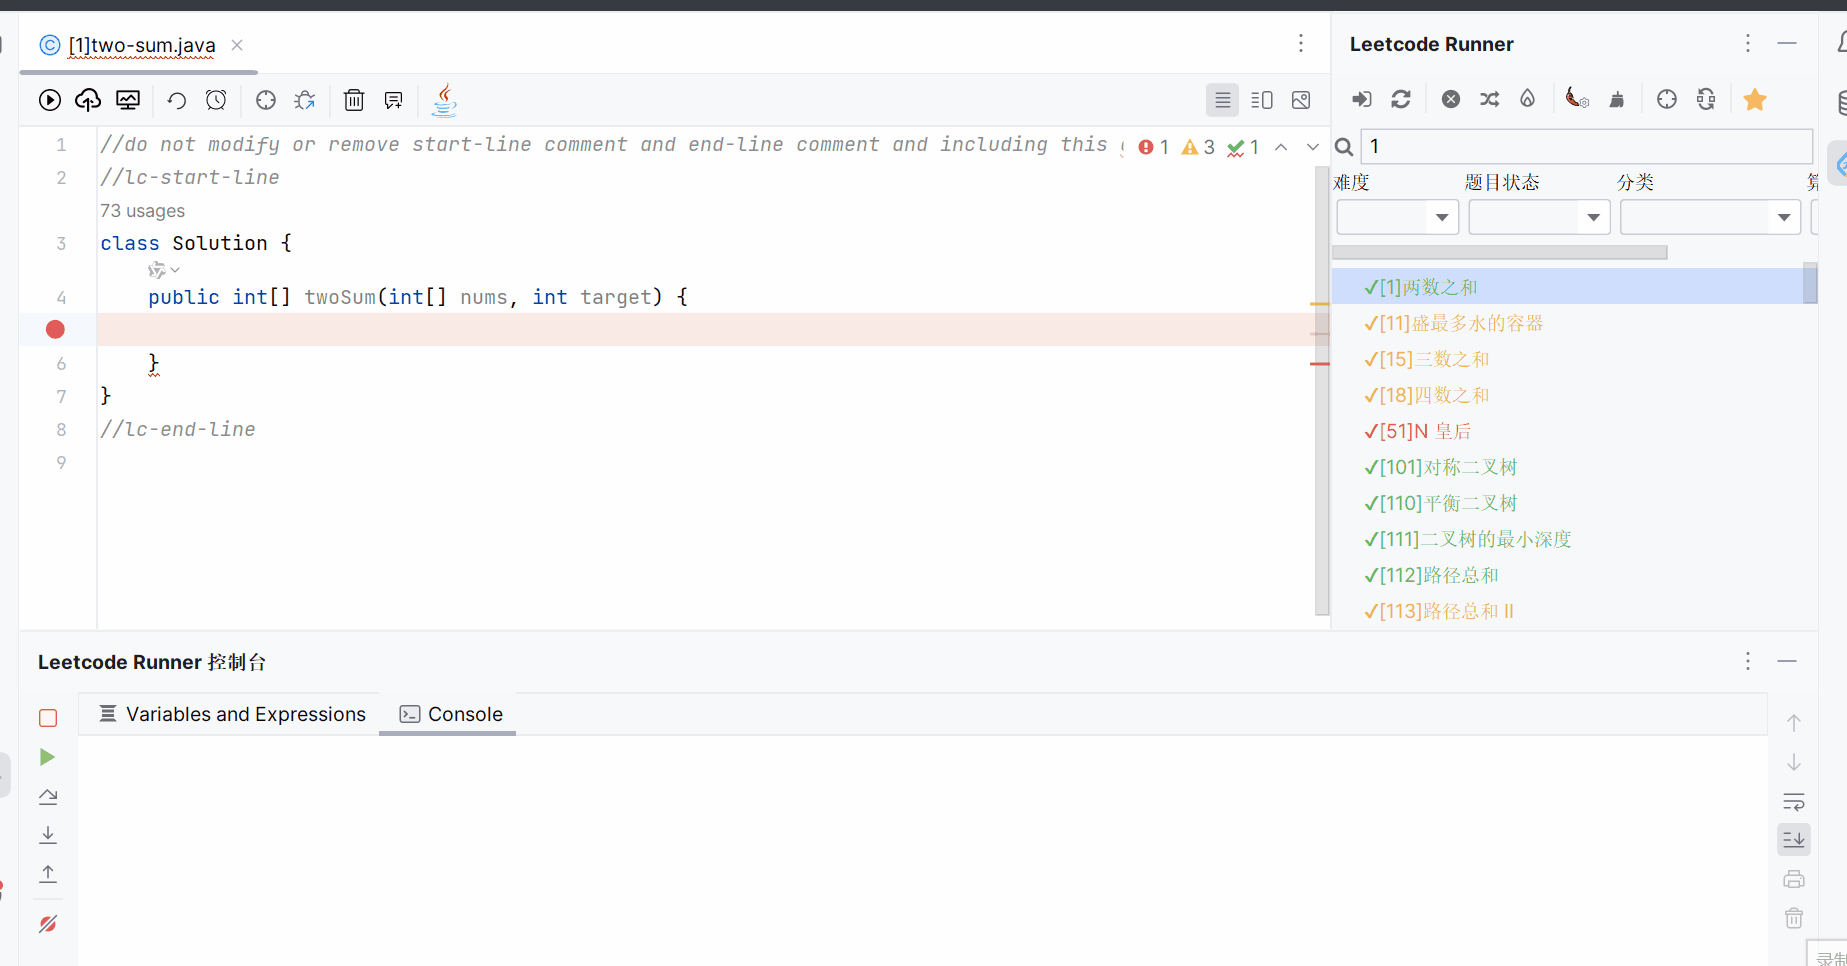Click the circled X clear icon in Leetcode Runner

coord(1451,99)
